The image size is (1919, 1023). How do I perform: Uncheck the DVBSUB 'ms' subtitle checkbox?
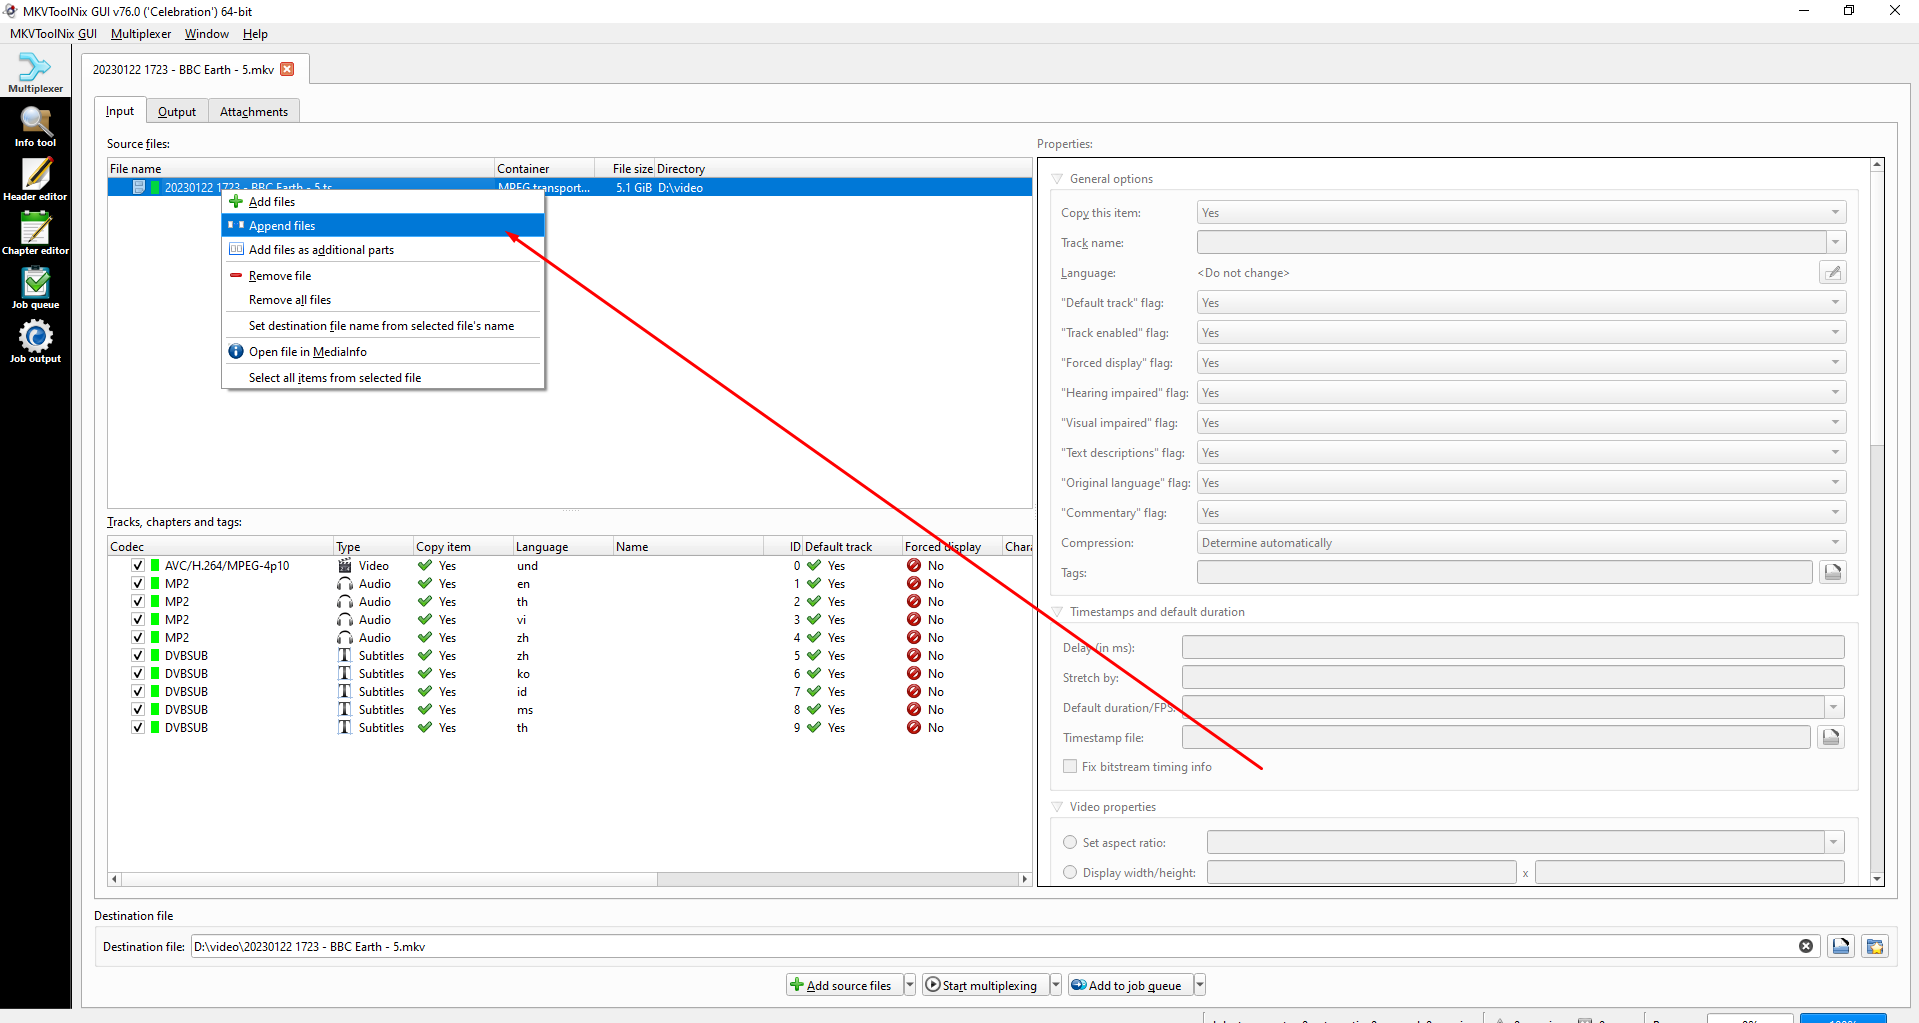tap(138, 710)
